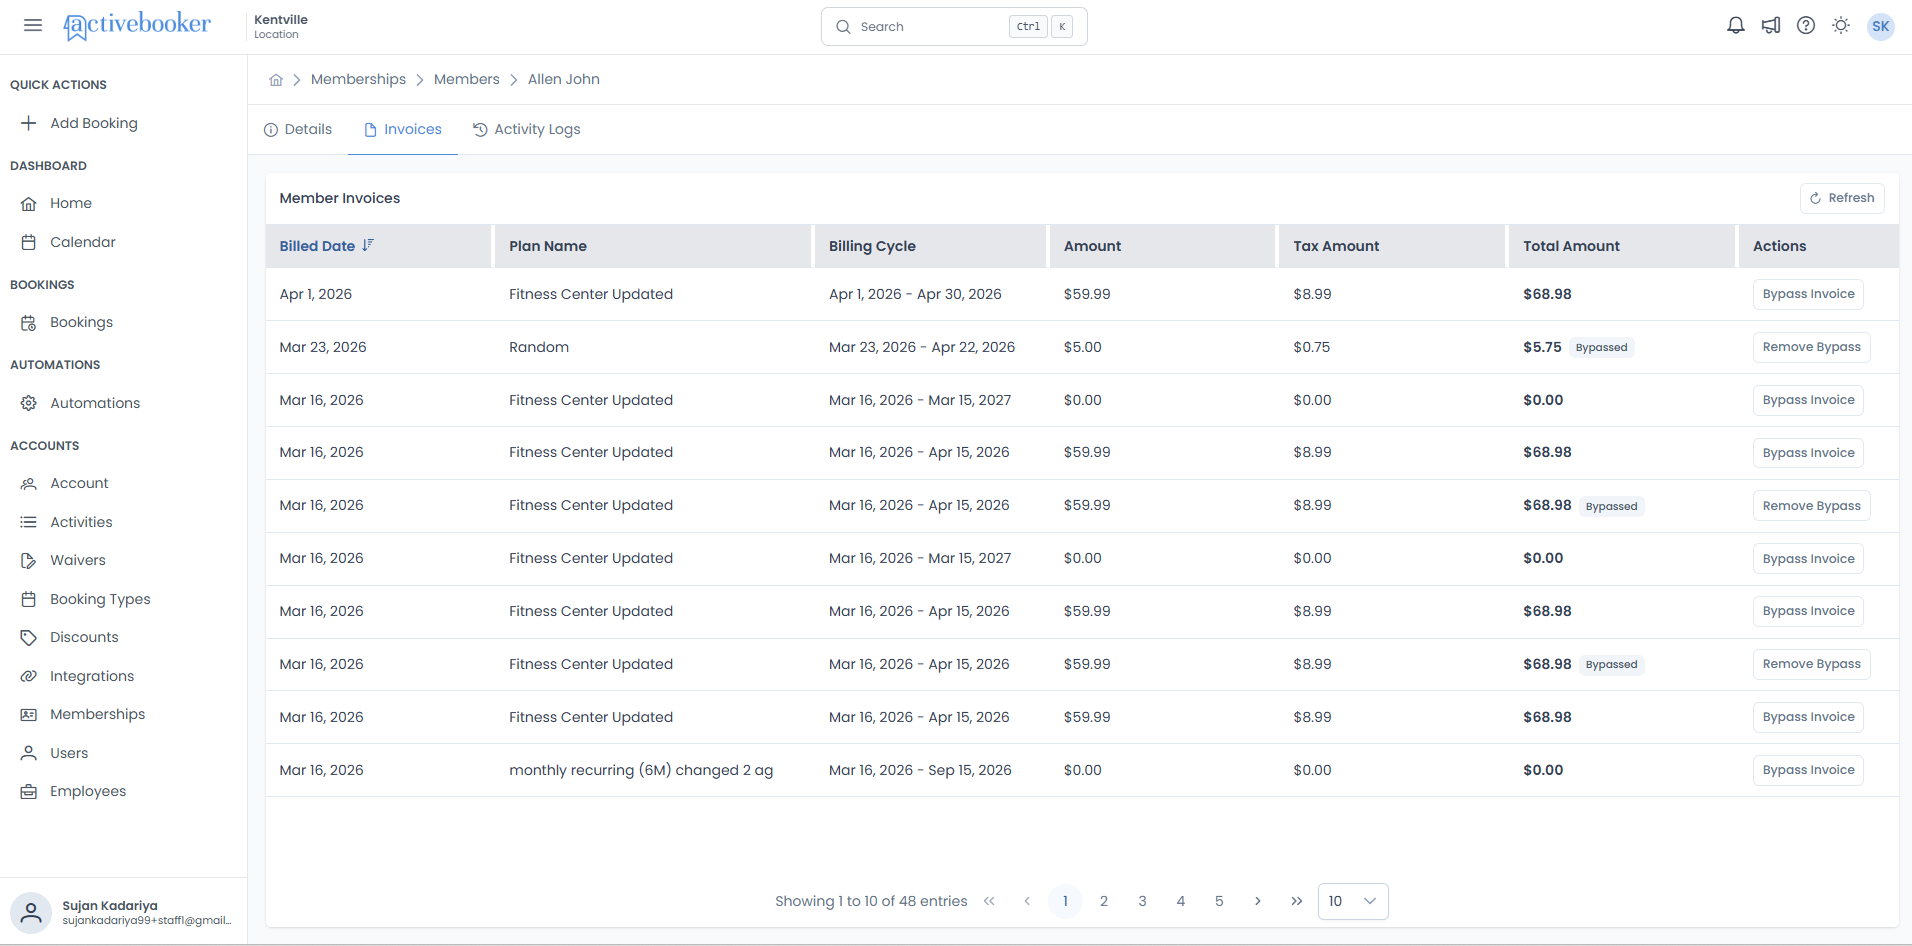Click the Waivers pen icon
Screen dimensions: 1912x946
click(29, 560)
